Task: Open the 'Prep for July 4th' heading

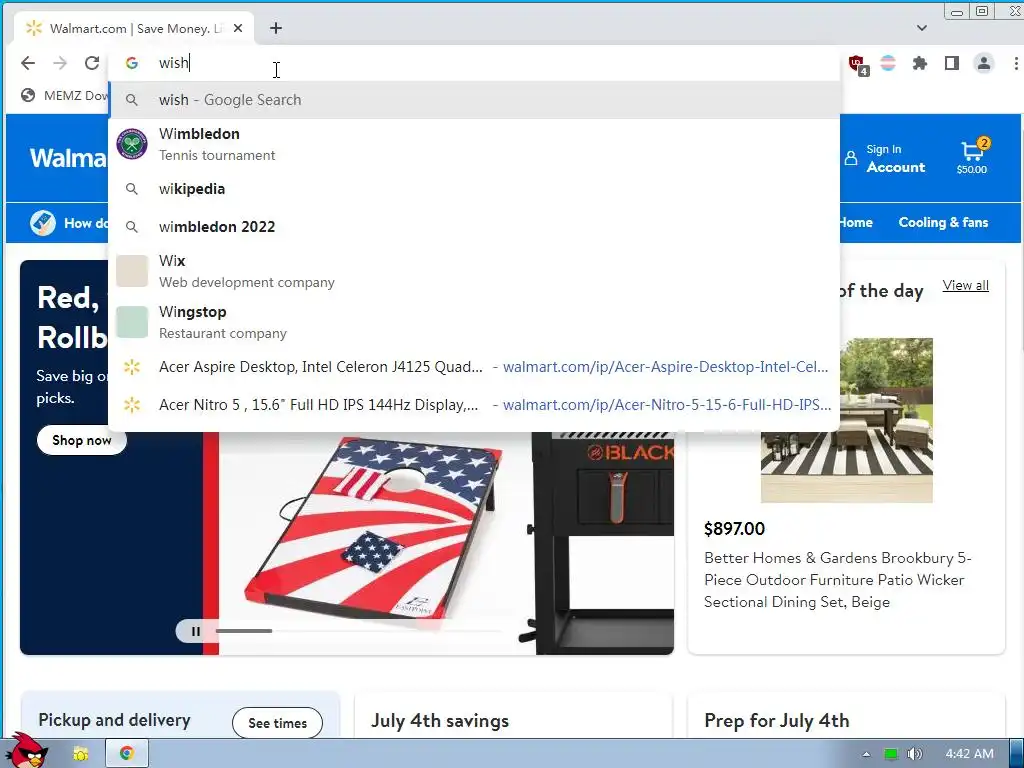Action: (776, 720)
